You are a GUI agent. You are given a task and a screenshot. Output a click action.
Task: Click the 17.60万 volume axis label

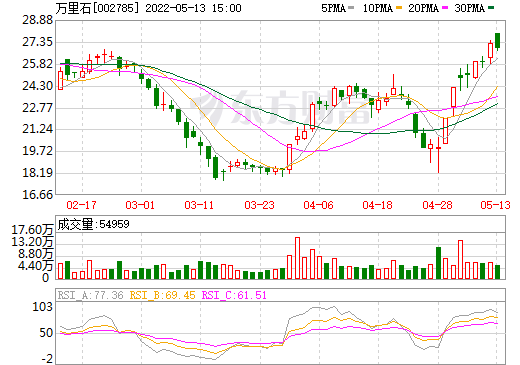click(32, 230)
